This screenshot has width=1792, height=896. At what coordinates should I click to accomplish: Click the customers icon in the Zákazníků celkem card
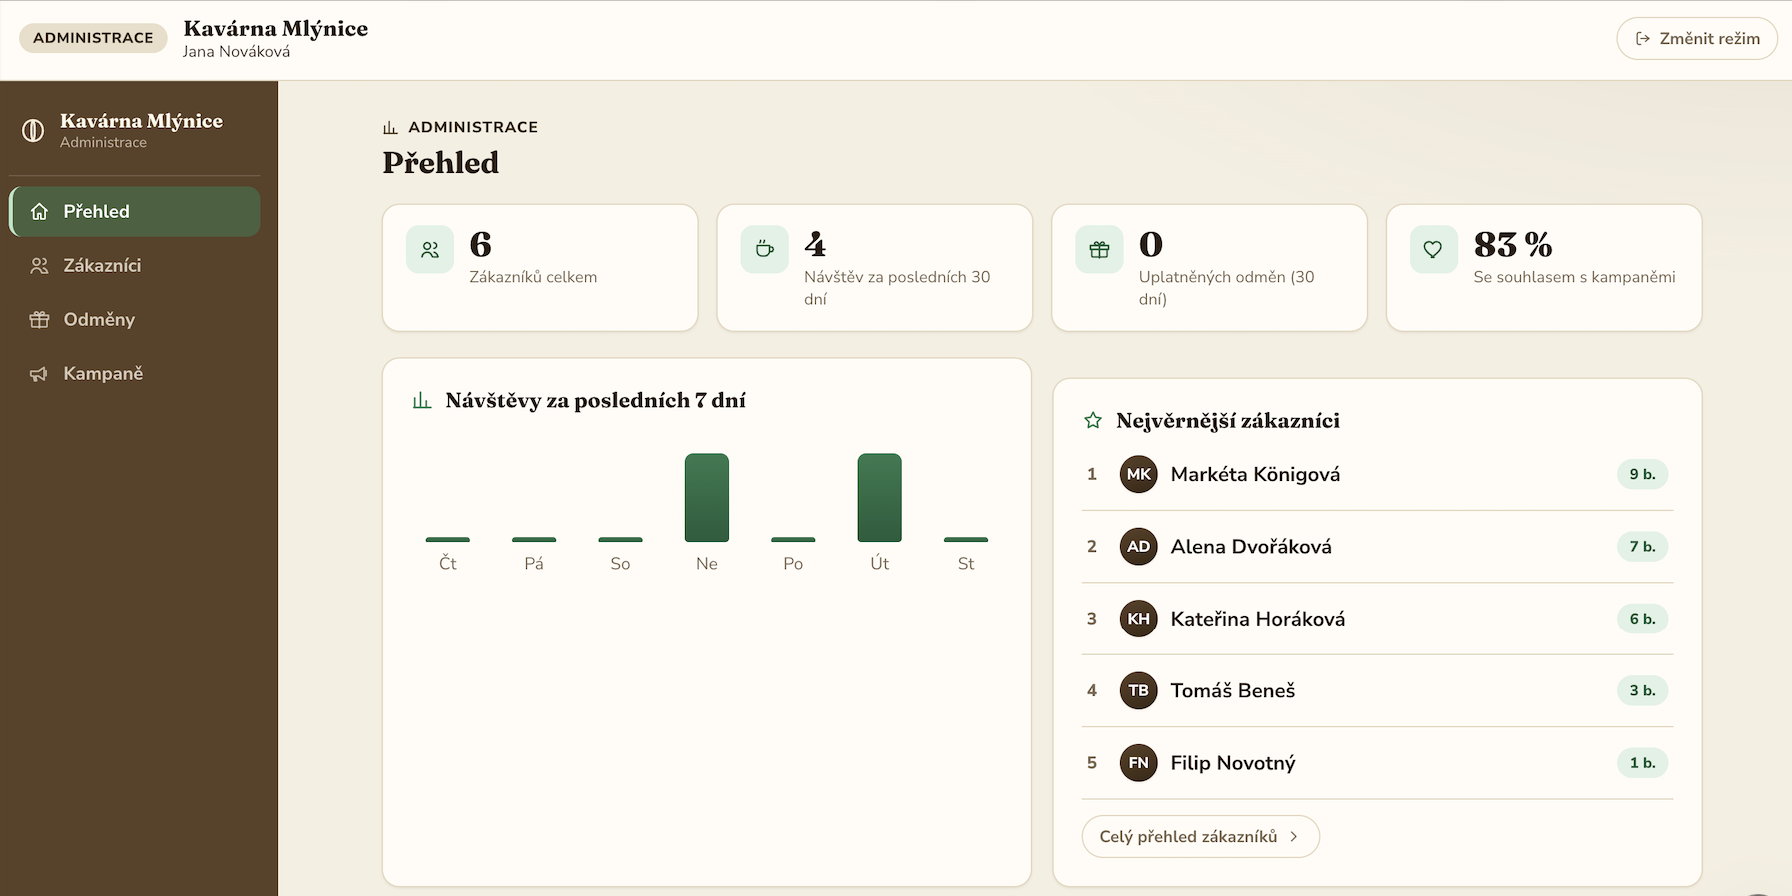tap(430, 250)
